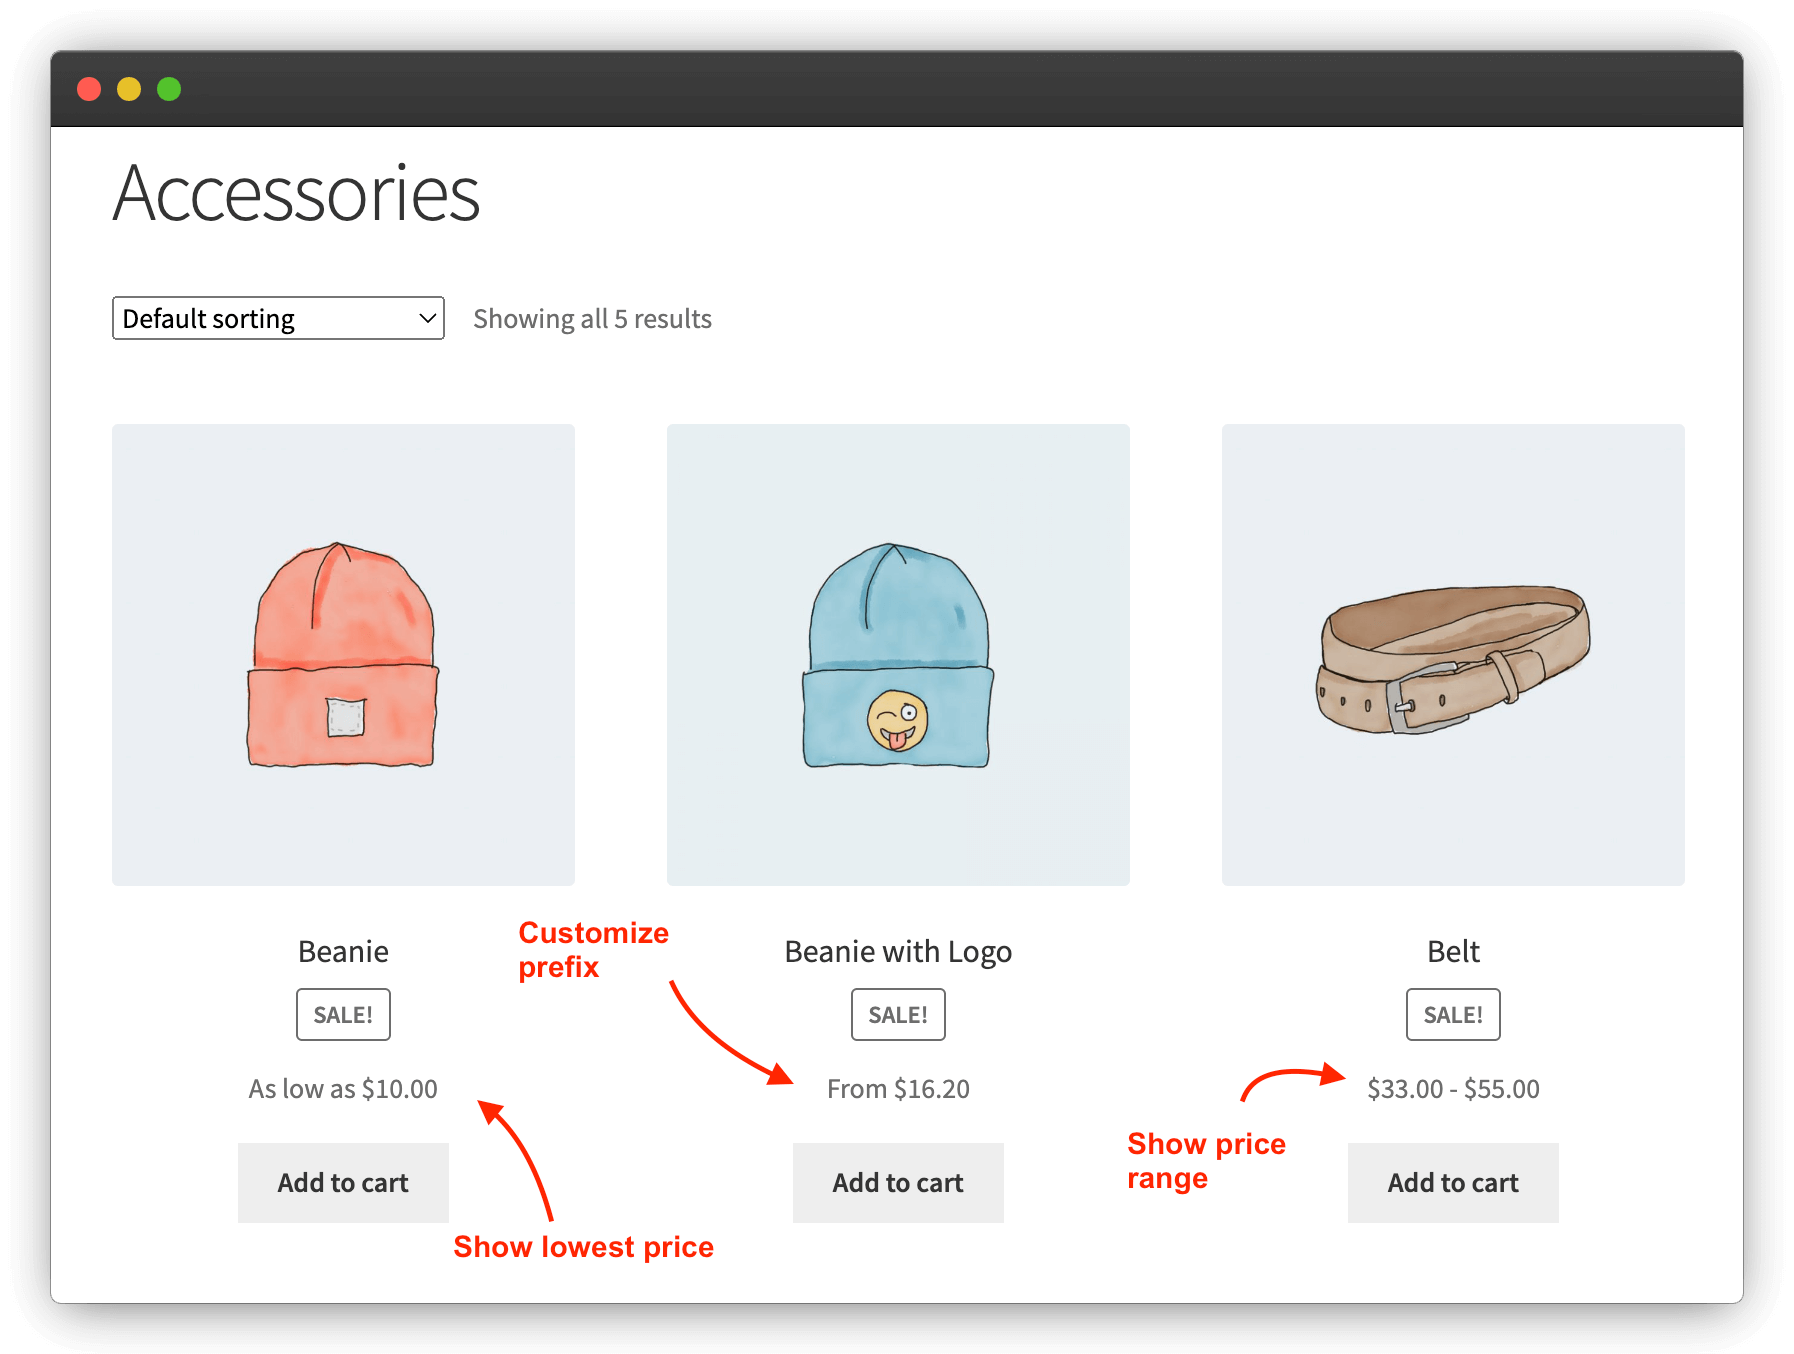Click the red Beanie product image
Screen dimensions: 1794x1354
click(x=343, y=655)
